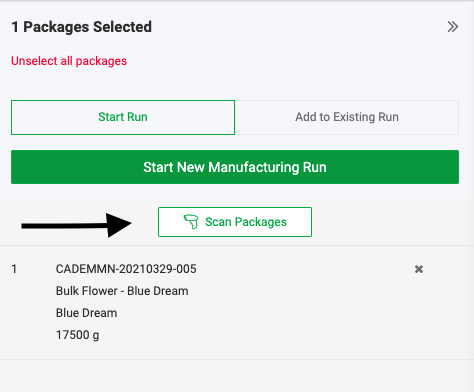474x392 pixels.
Task: Start New Manufacturing Run
Action: click(x=235, y=167)
